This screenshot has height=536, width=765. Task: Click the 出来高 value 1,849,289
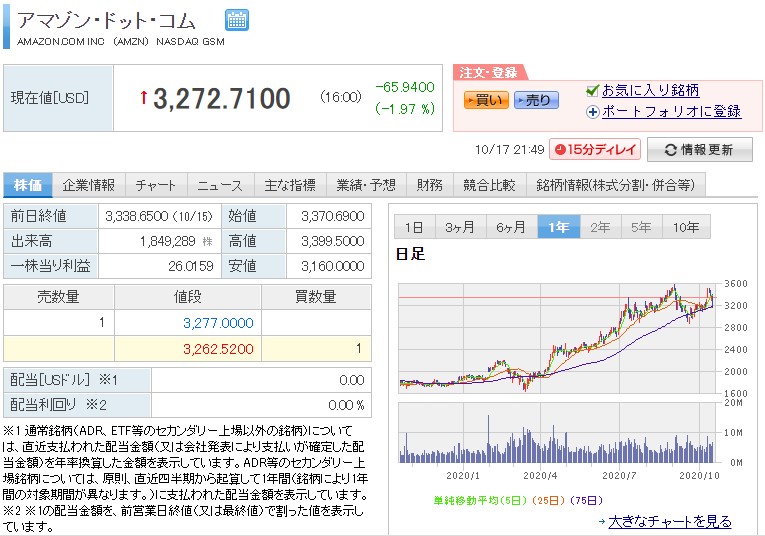(167, 241)
